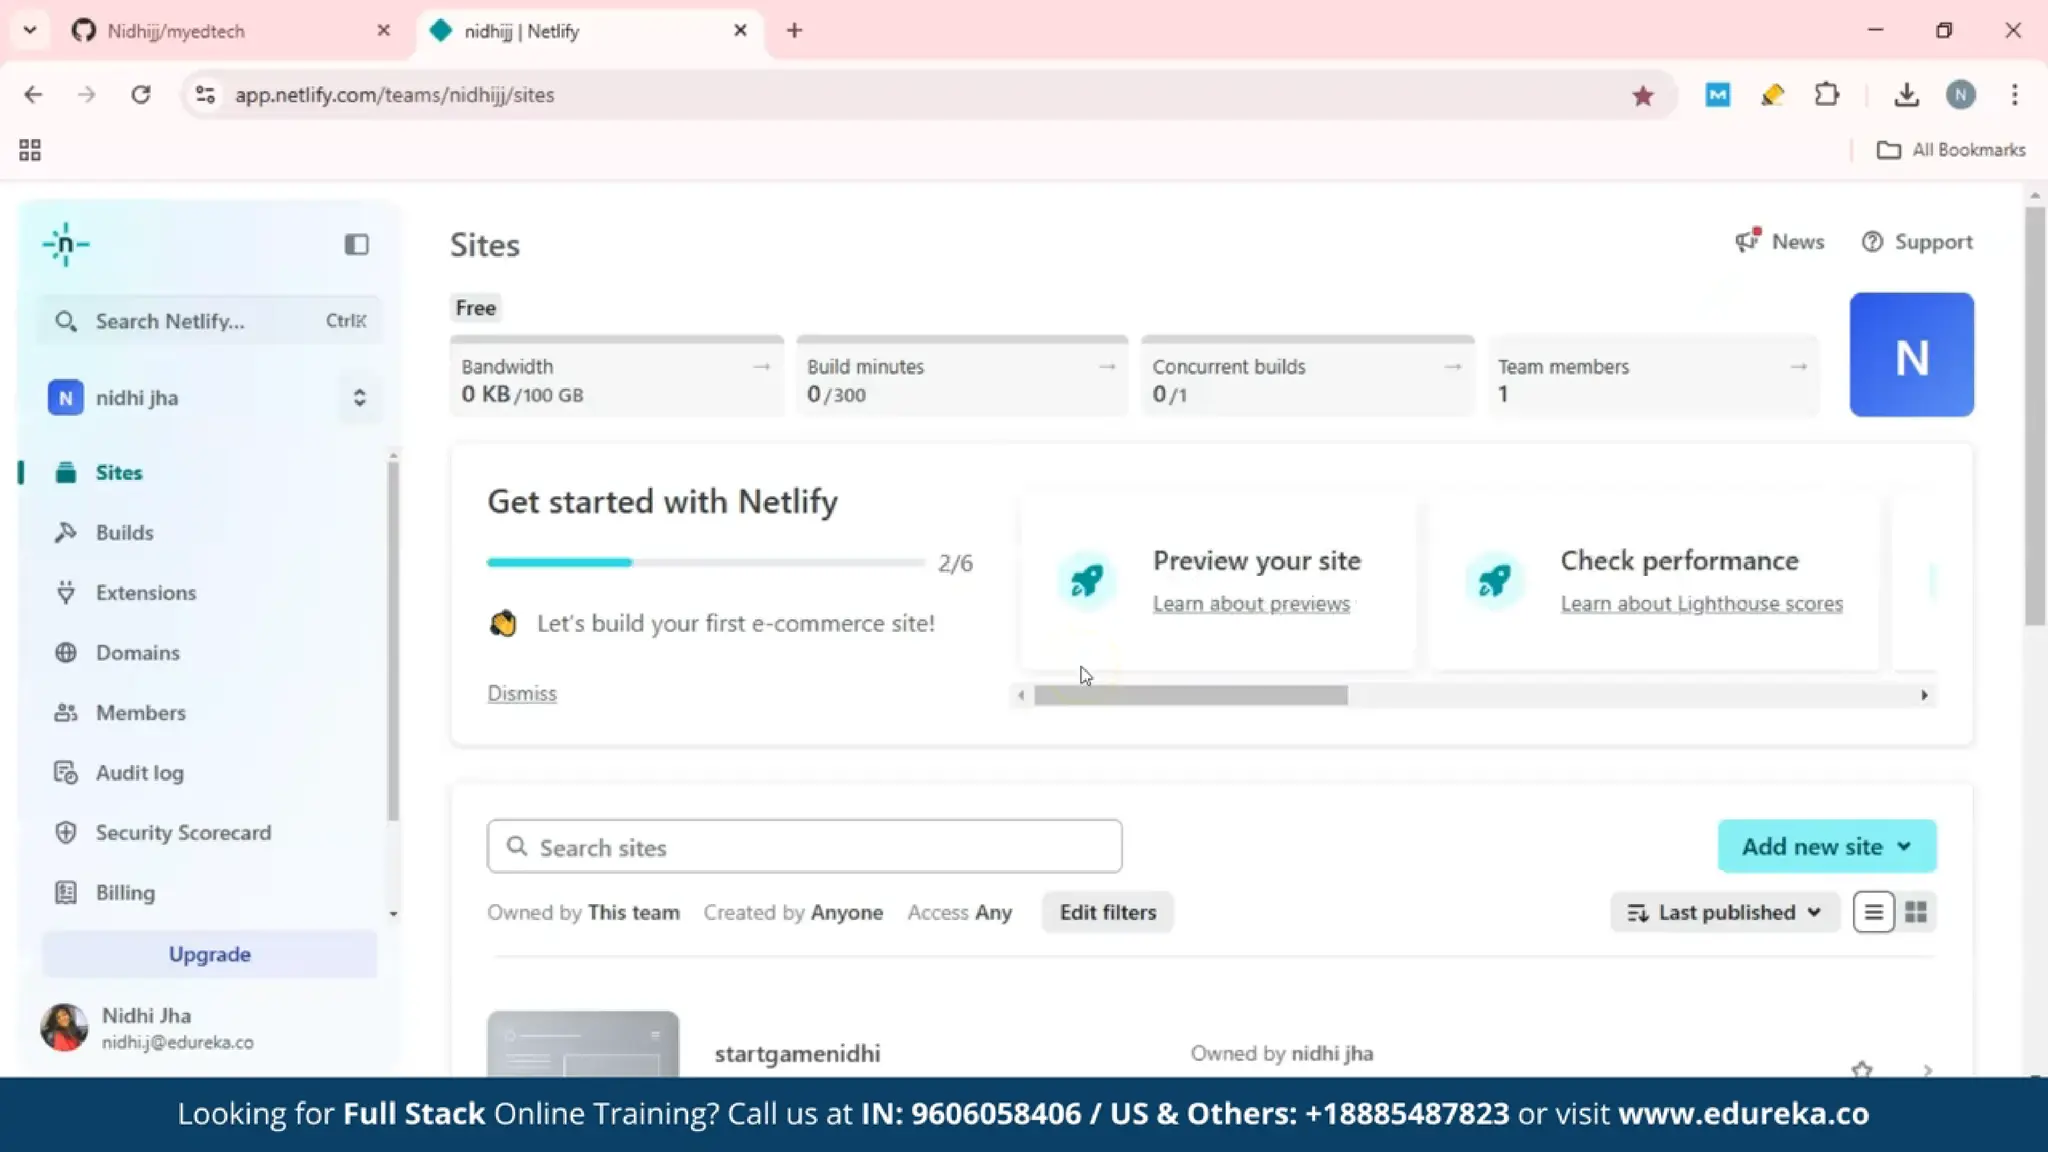Click the onboarding progress bar

[705, 563]
